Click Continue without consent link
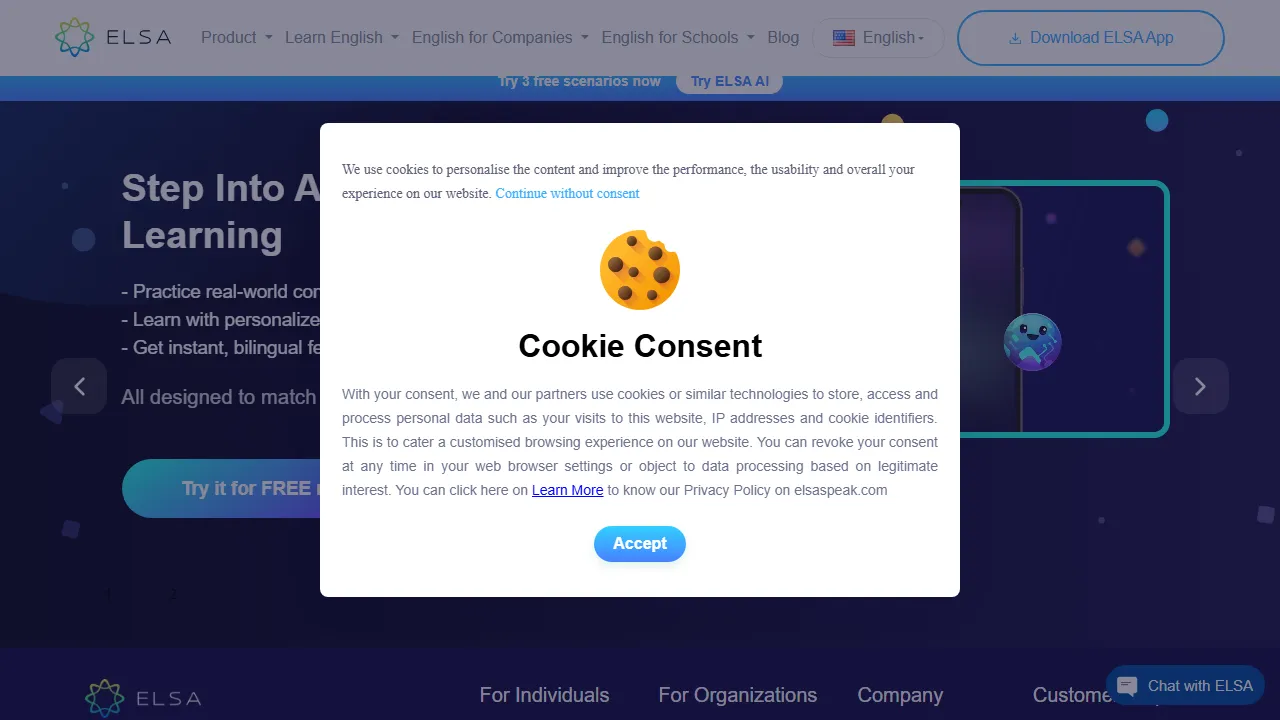The height and width of the screenshot is (720, 1280). [567, 193]
